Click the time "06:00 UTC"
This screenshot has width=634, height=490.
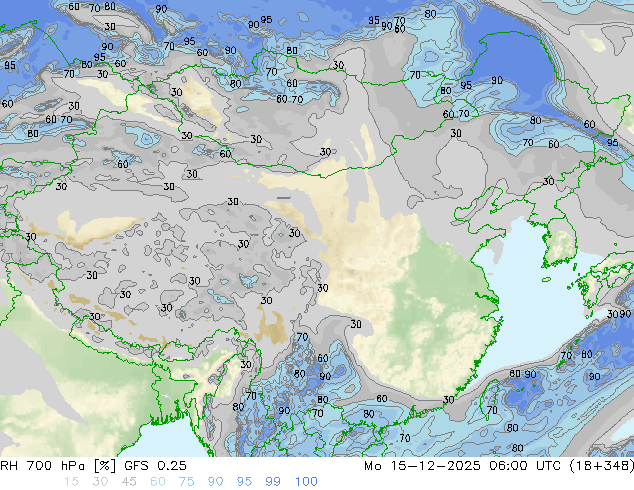pyautogui.click(x=525, y=466)
